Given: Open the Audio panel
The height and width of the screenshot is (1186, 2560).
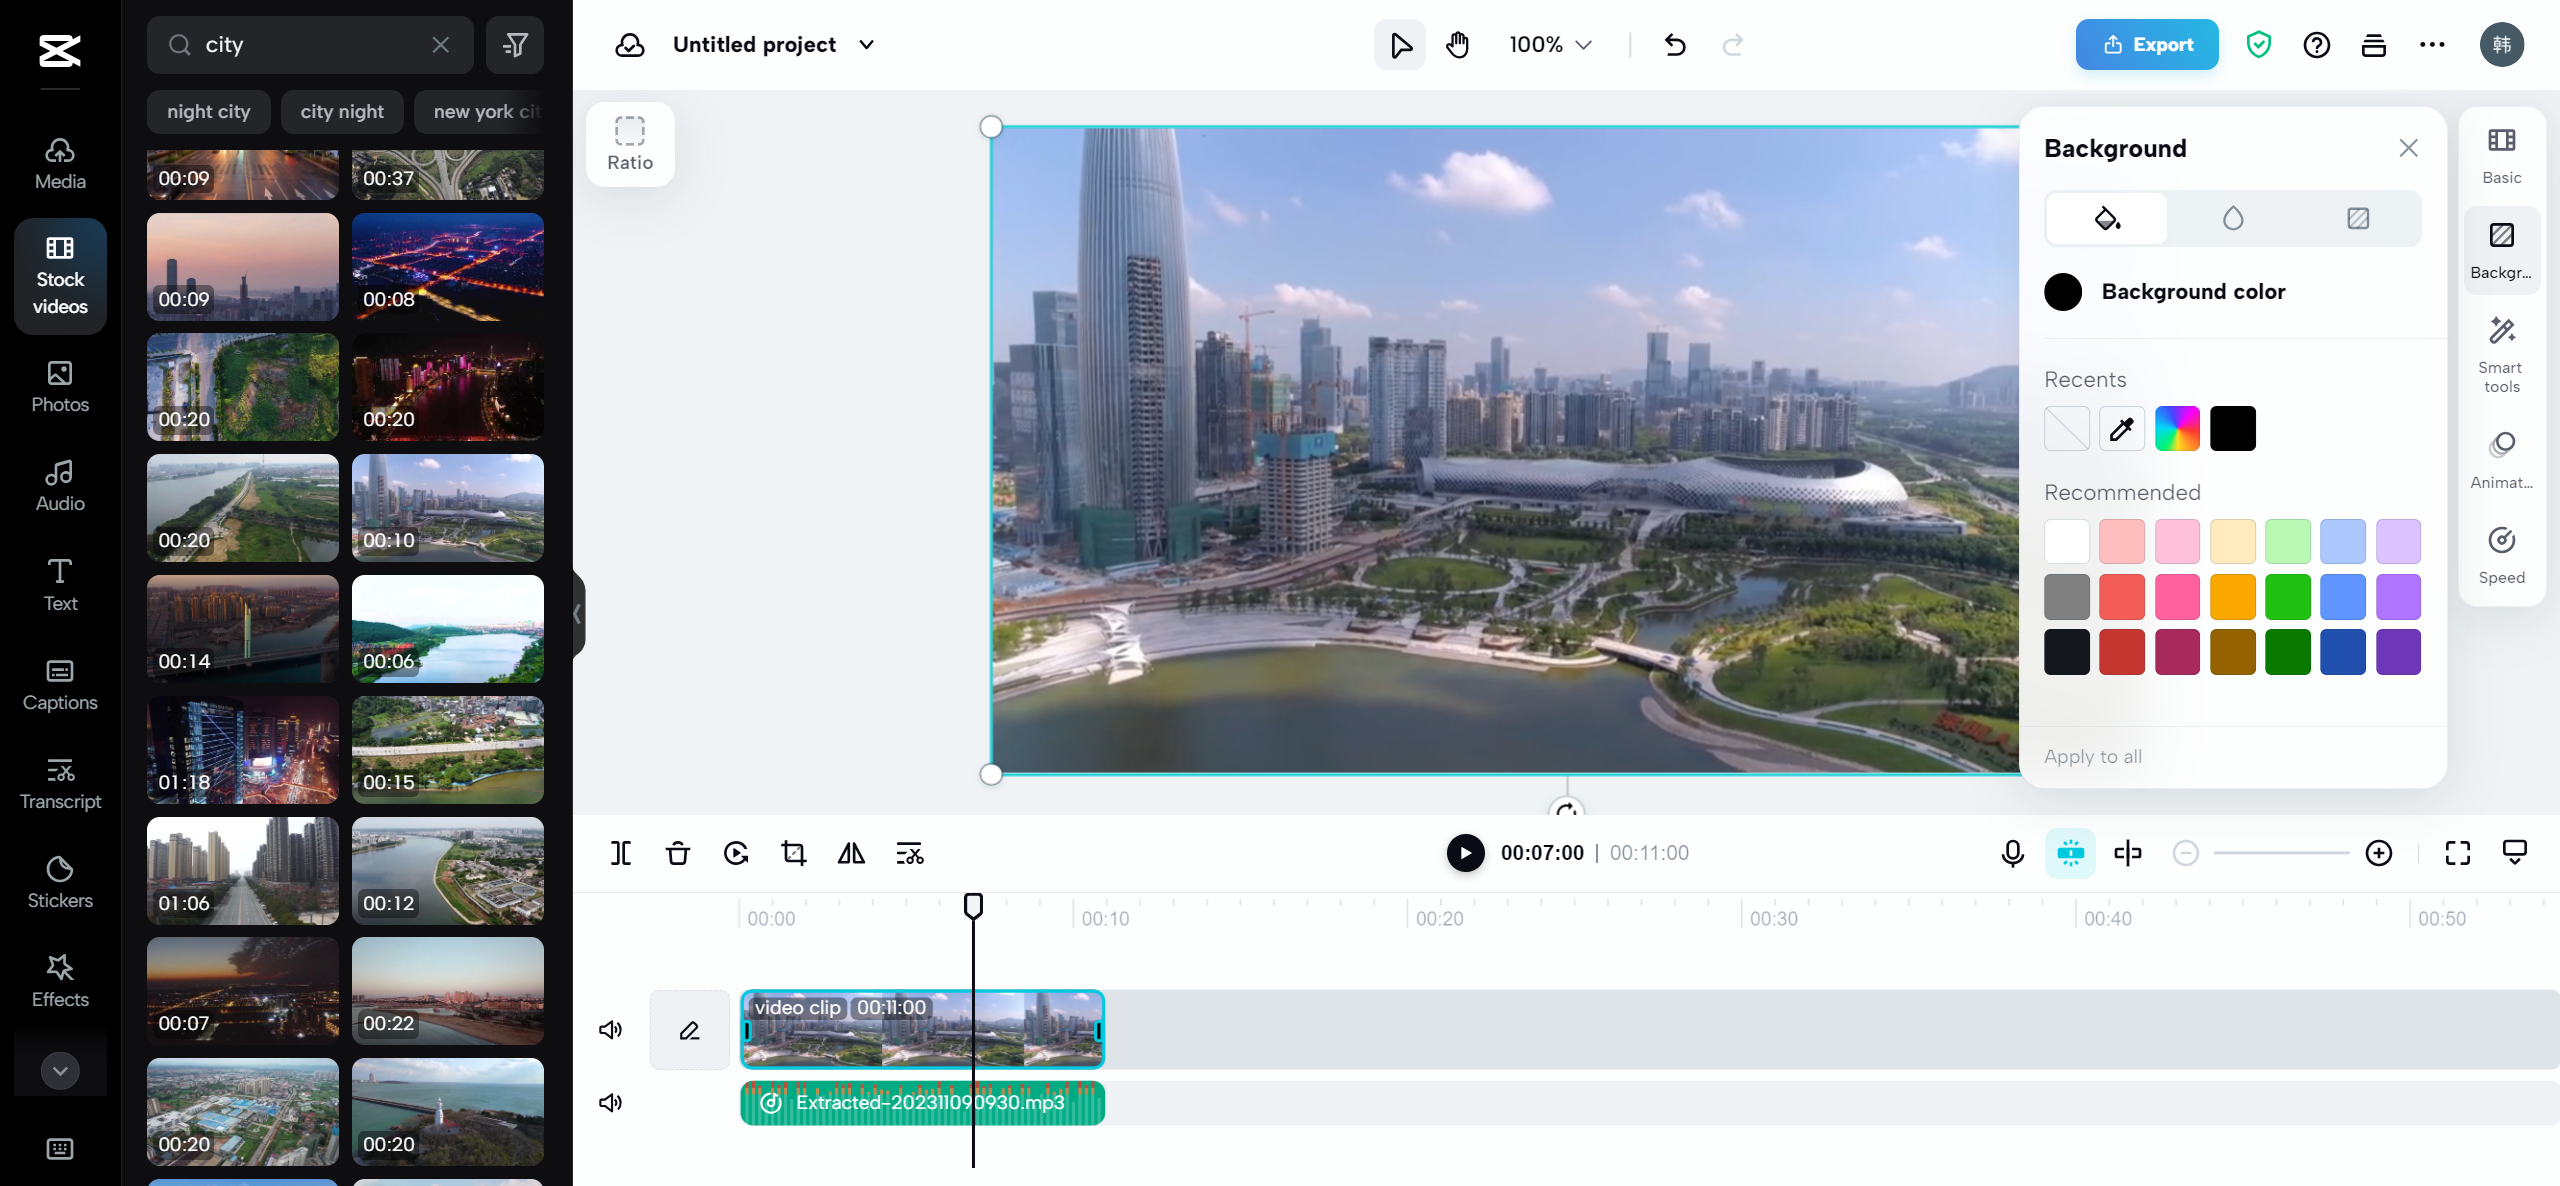Looking at the screenshot, I should point(60,486).
